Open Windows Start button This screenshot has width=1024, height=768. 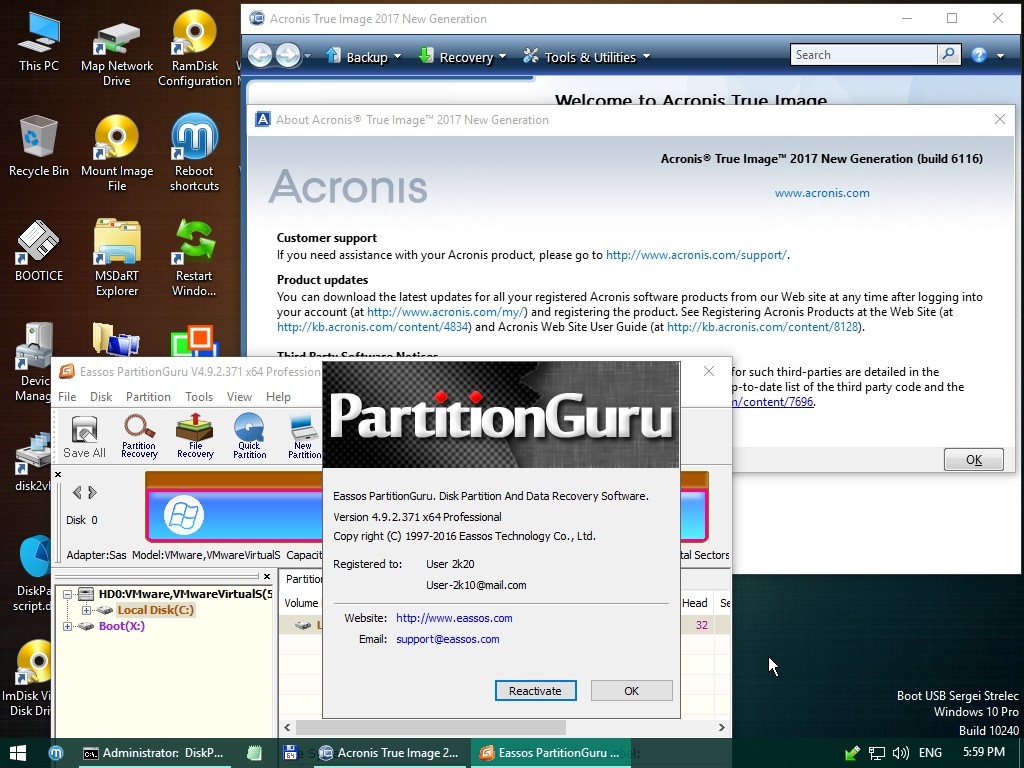click(18, 753)
